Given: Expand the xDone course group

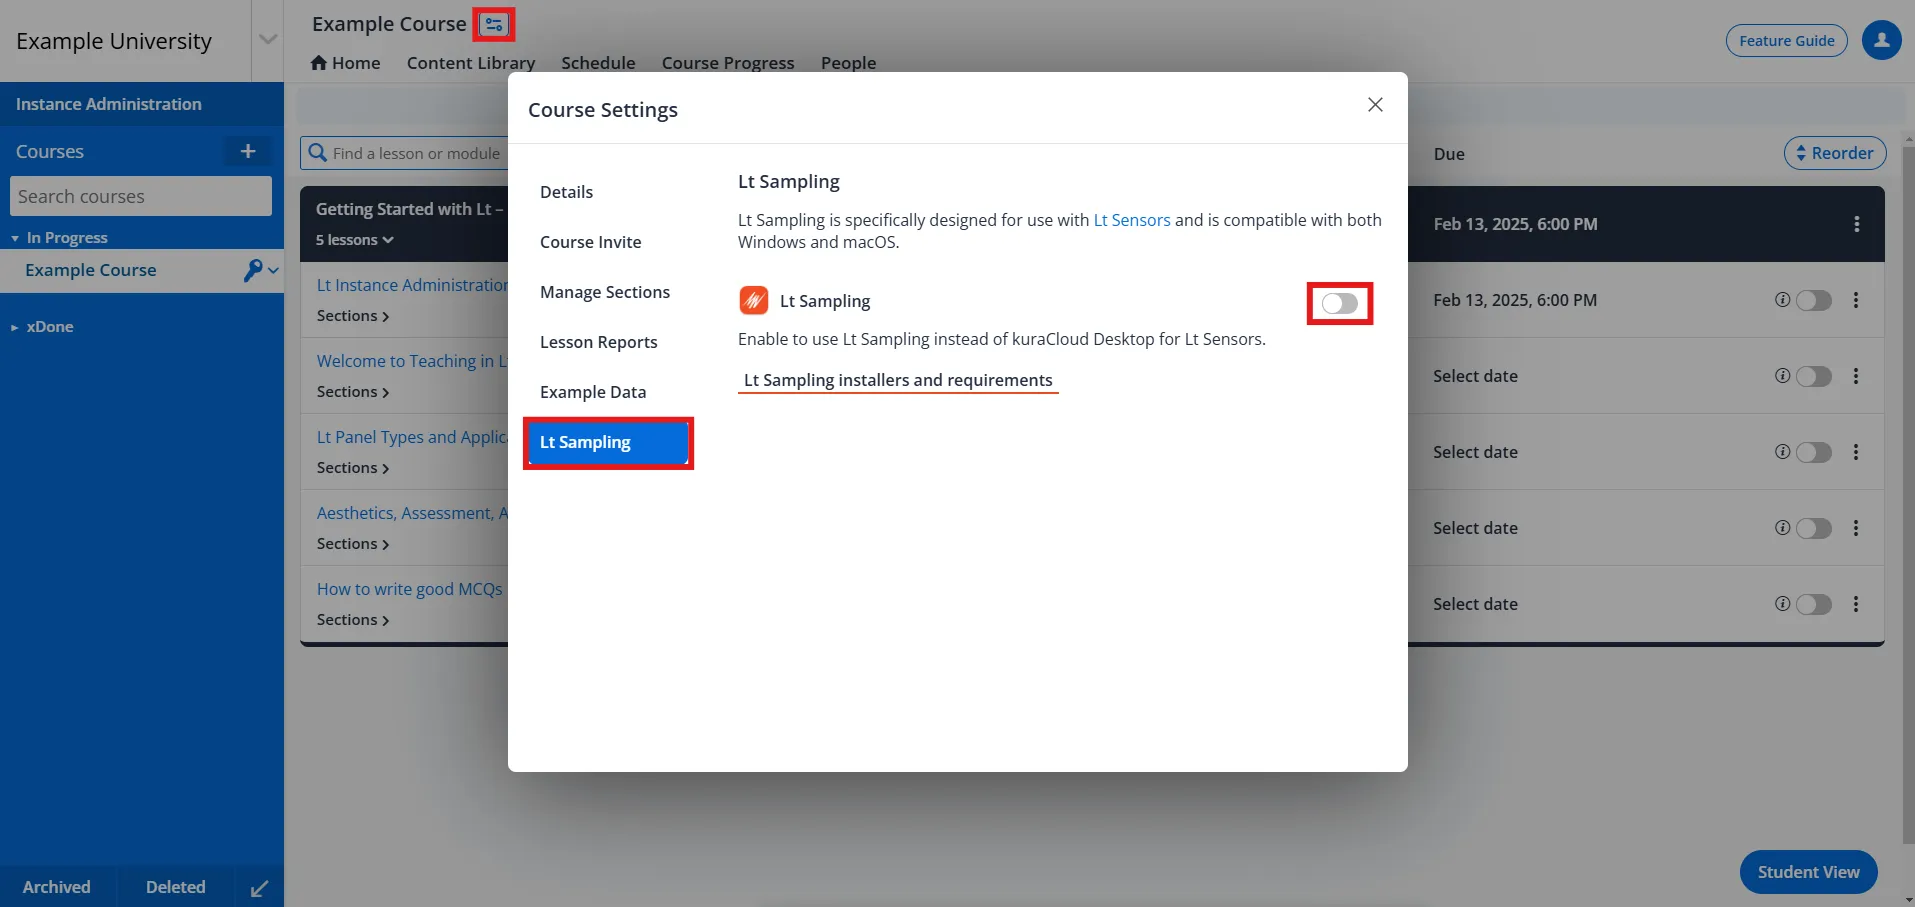Looking at the screenshot, I should [15, 327].
